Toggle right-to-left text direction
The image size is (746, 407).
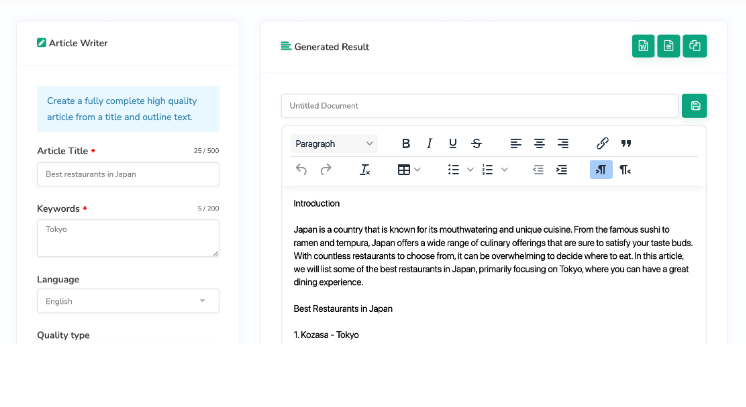[x=625, y=169]
